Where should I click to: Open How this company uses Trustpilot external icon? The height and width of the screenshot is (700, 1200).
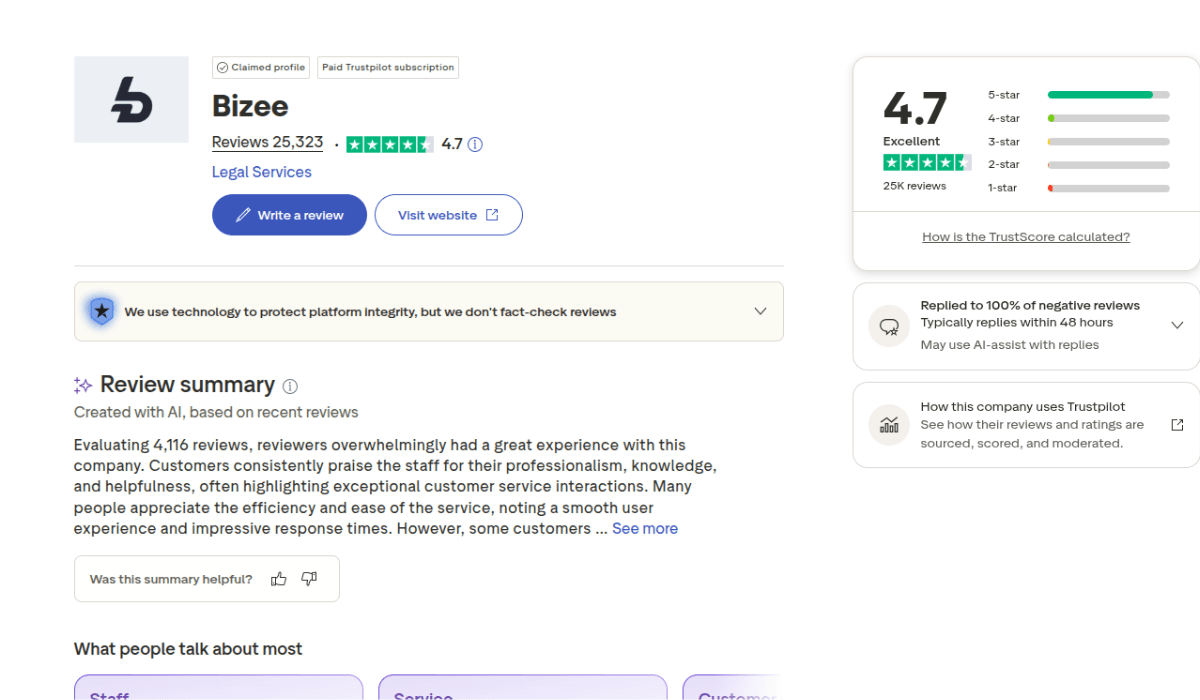[1177, 425]
